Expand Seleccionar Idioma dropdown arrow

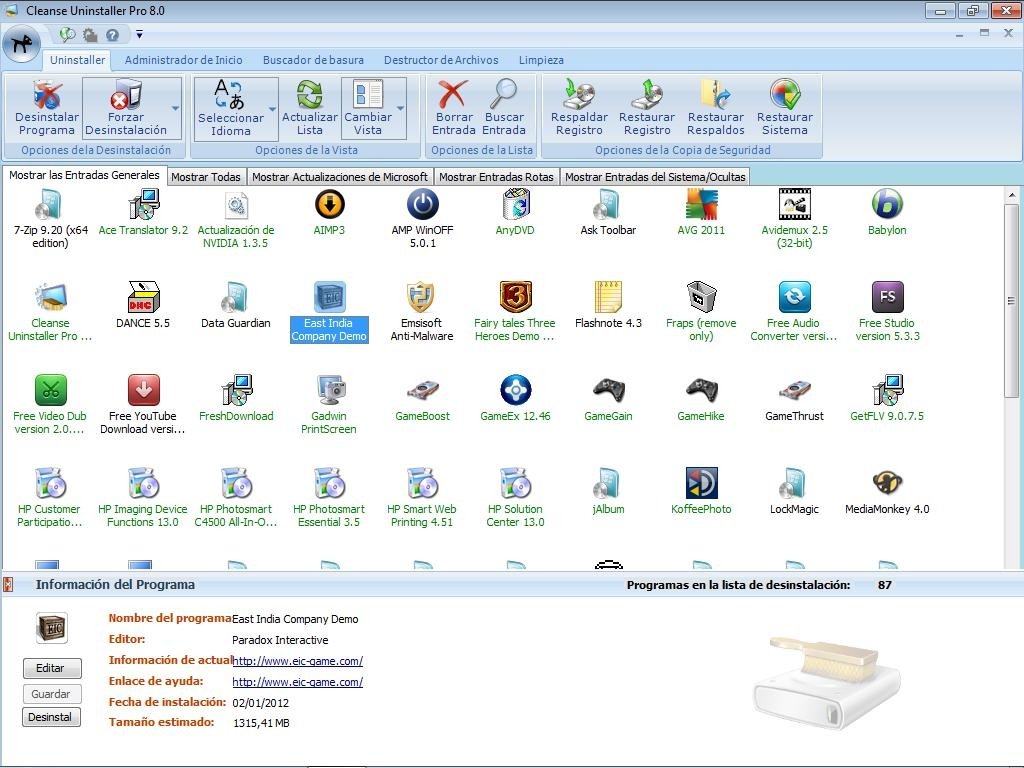[272, 109]
